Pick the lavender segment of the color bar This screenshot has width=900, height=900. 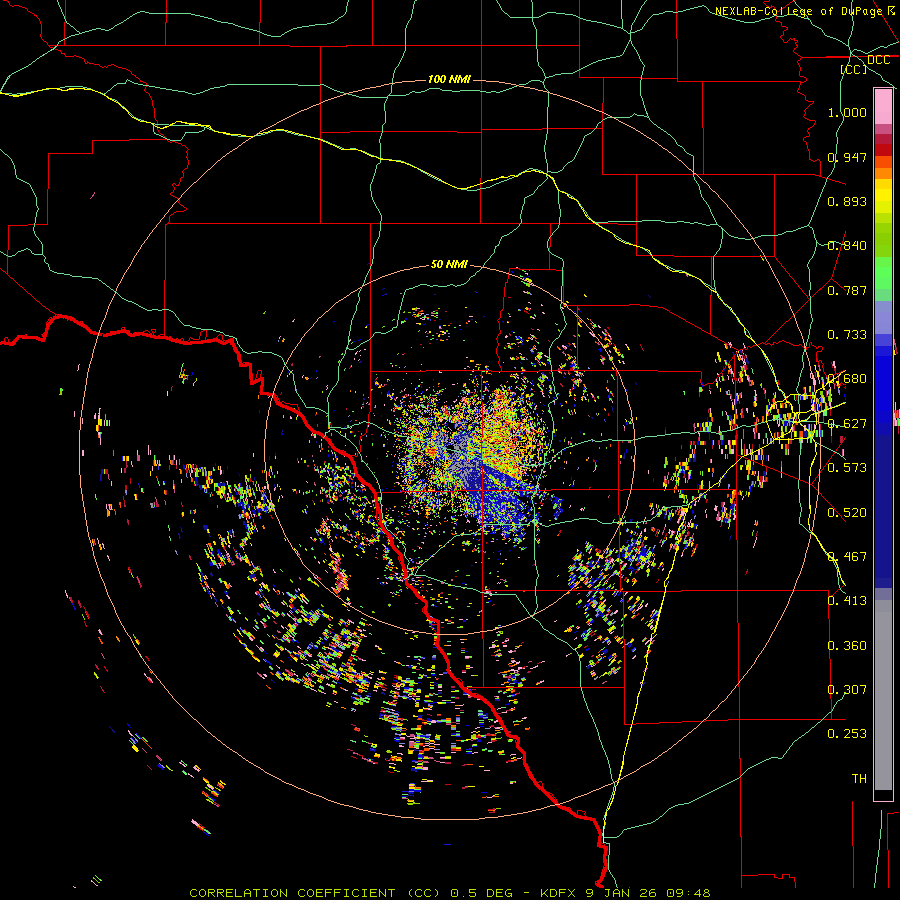[x=883, y=318]
